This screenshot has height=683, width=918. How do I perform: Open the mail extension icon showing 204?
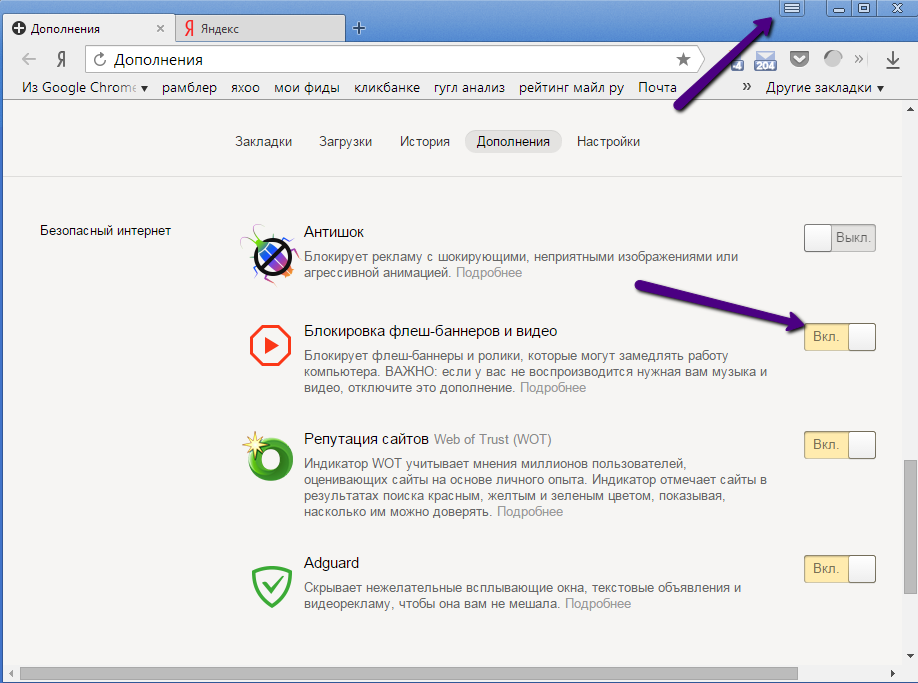(765, 60)
